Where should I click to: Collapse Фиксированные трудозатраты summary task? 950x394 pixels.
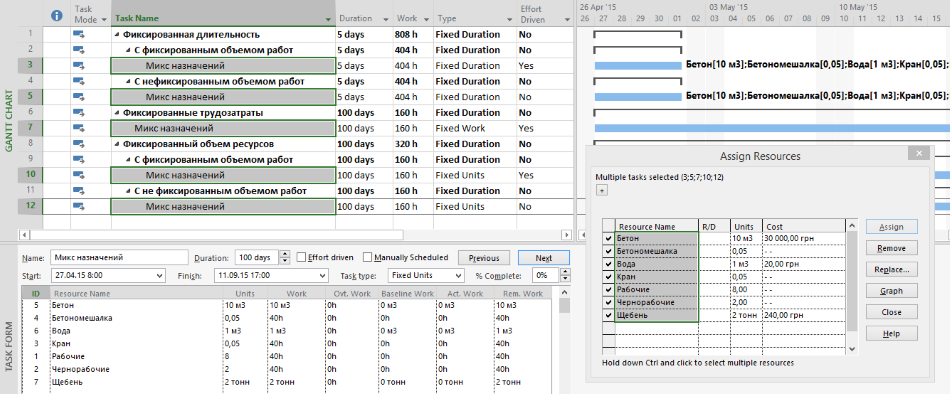tap(118, 113)
